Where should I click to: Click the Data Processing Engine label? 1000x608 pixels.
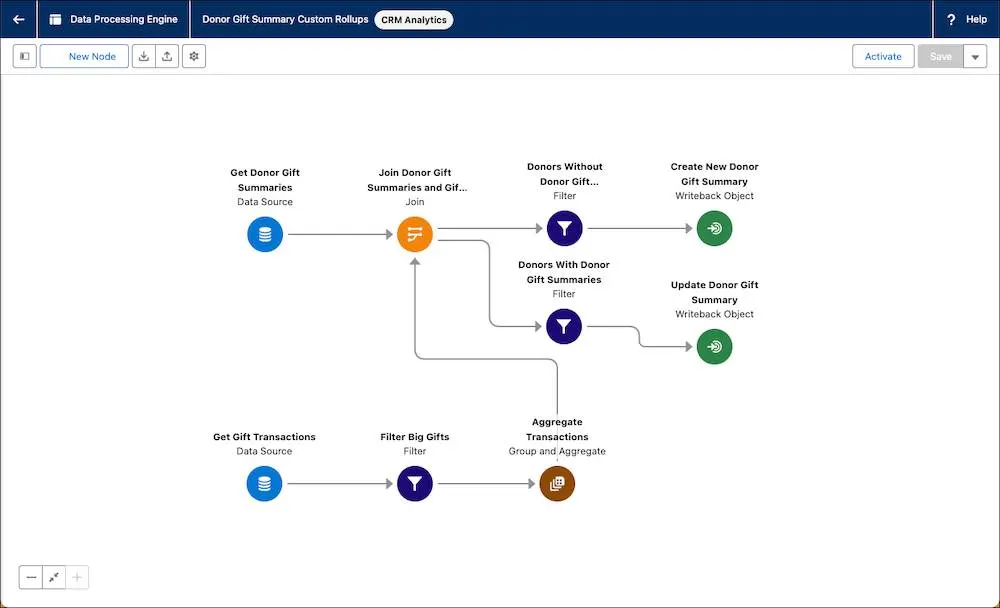(124, 19)
